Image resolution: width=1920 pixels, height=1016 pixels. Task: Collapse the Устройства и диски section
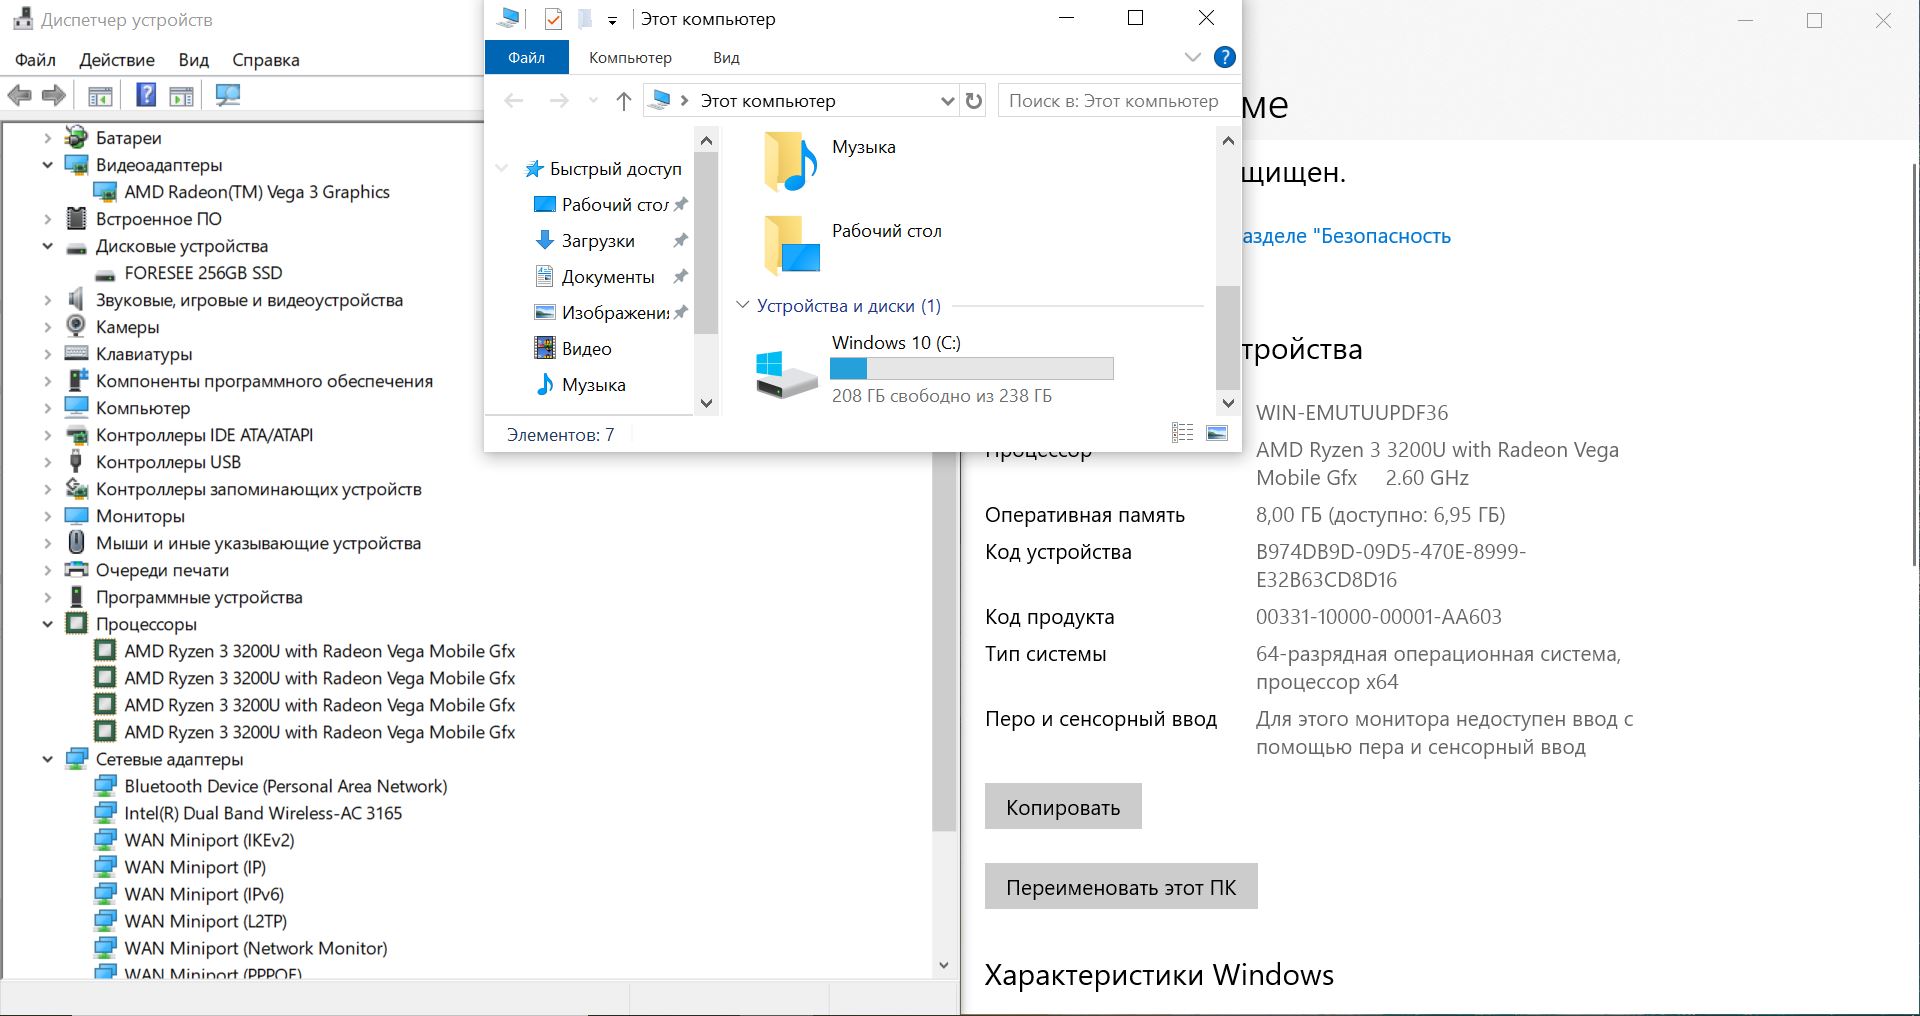(742, 305)
